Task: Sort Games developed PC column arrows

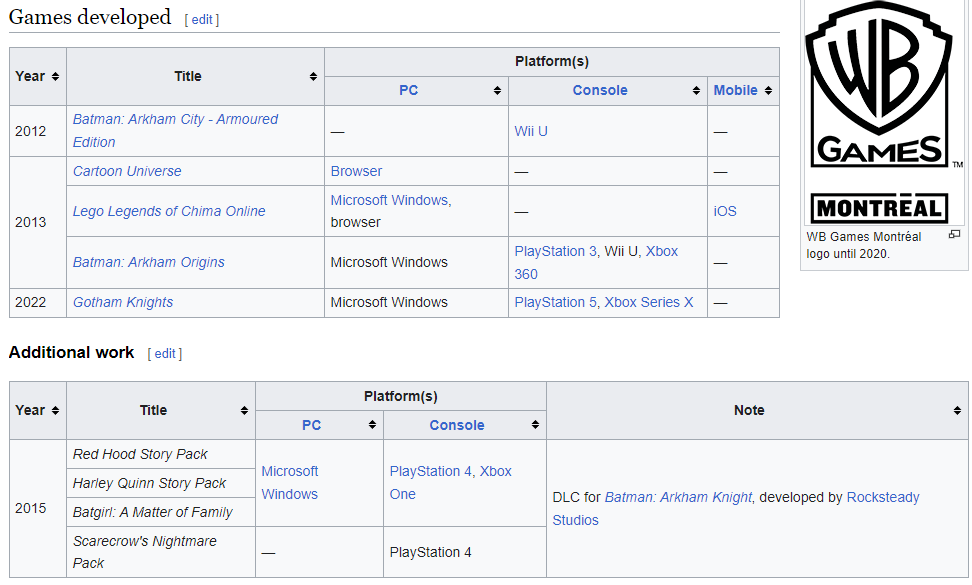Action: click(497, 90)
